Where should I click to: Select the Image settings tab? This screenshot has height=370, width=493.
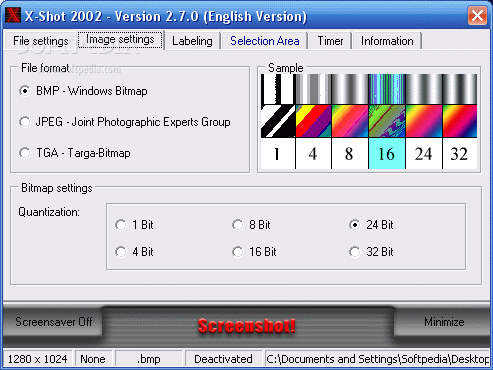pyautogui.click(x=120, y=40)
